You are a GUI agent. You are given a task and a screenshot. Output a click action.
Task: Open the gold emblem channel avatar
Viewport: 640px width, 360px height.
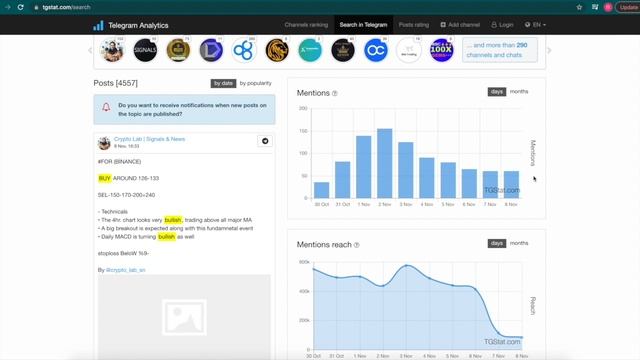pyautogui.click(x=178, y=50)
